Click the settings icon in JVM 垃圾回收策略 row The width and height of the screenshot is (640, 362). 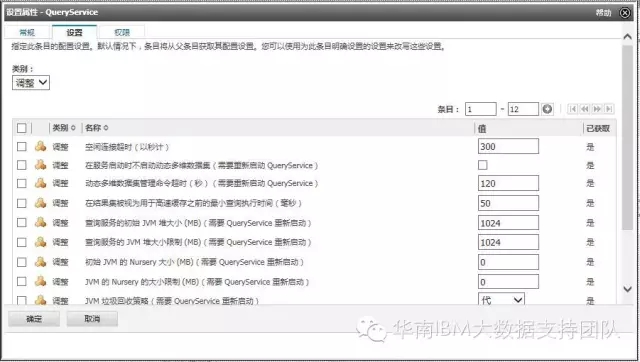40,300
